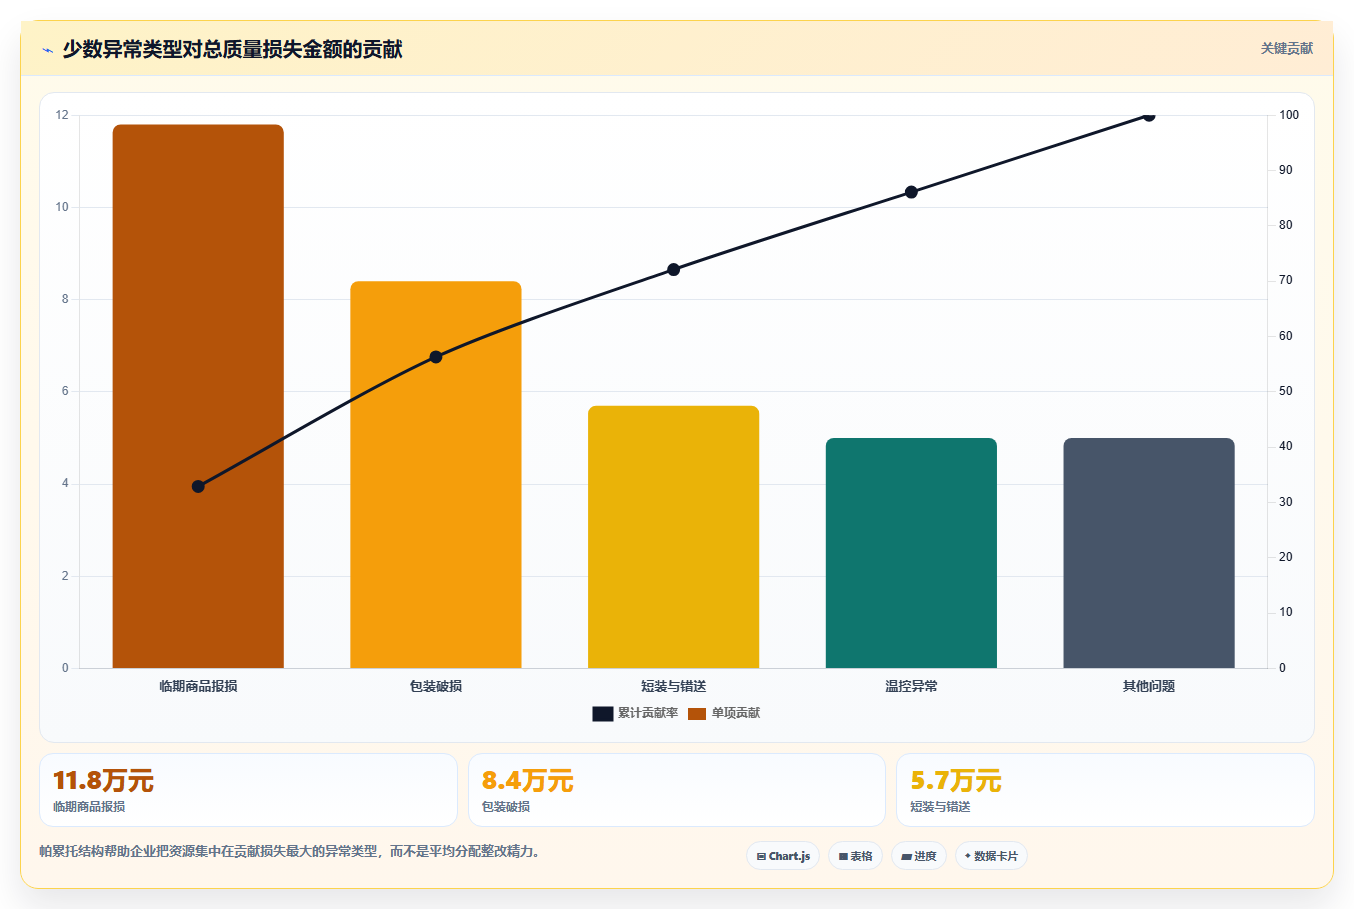Toggle the 累计贡献率 legend swatch
The width and height of the screenshot is (1354, 909).
(602, 713)
